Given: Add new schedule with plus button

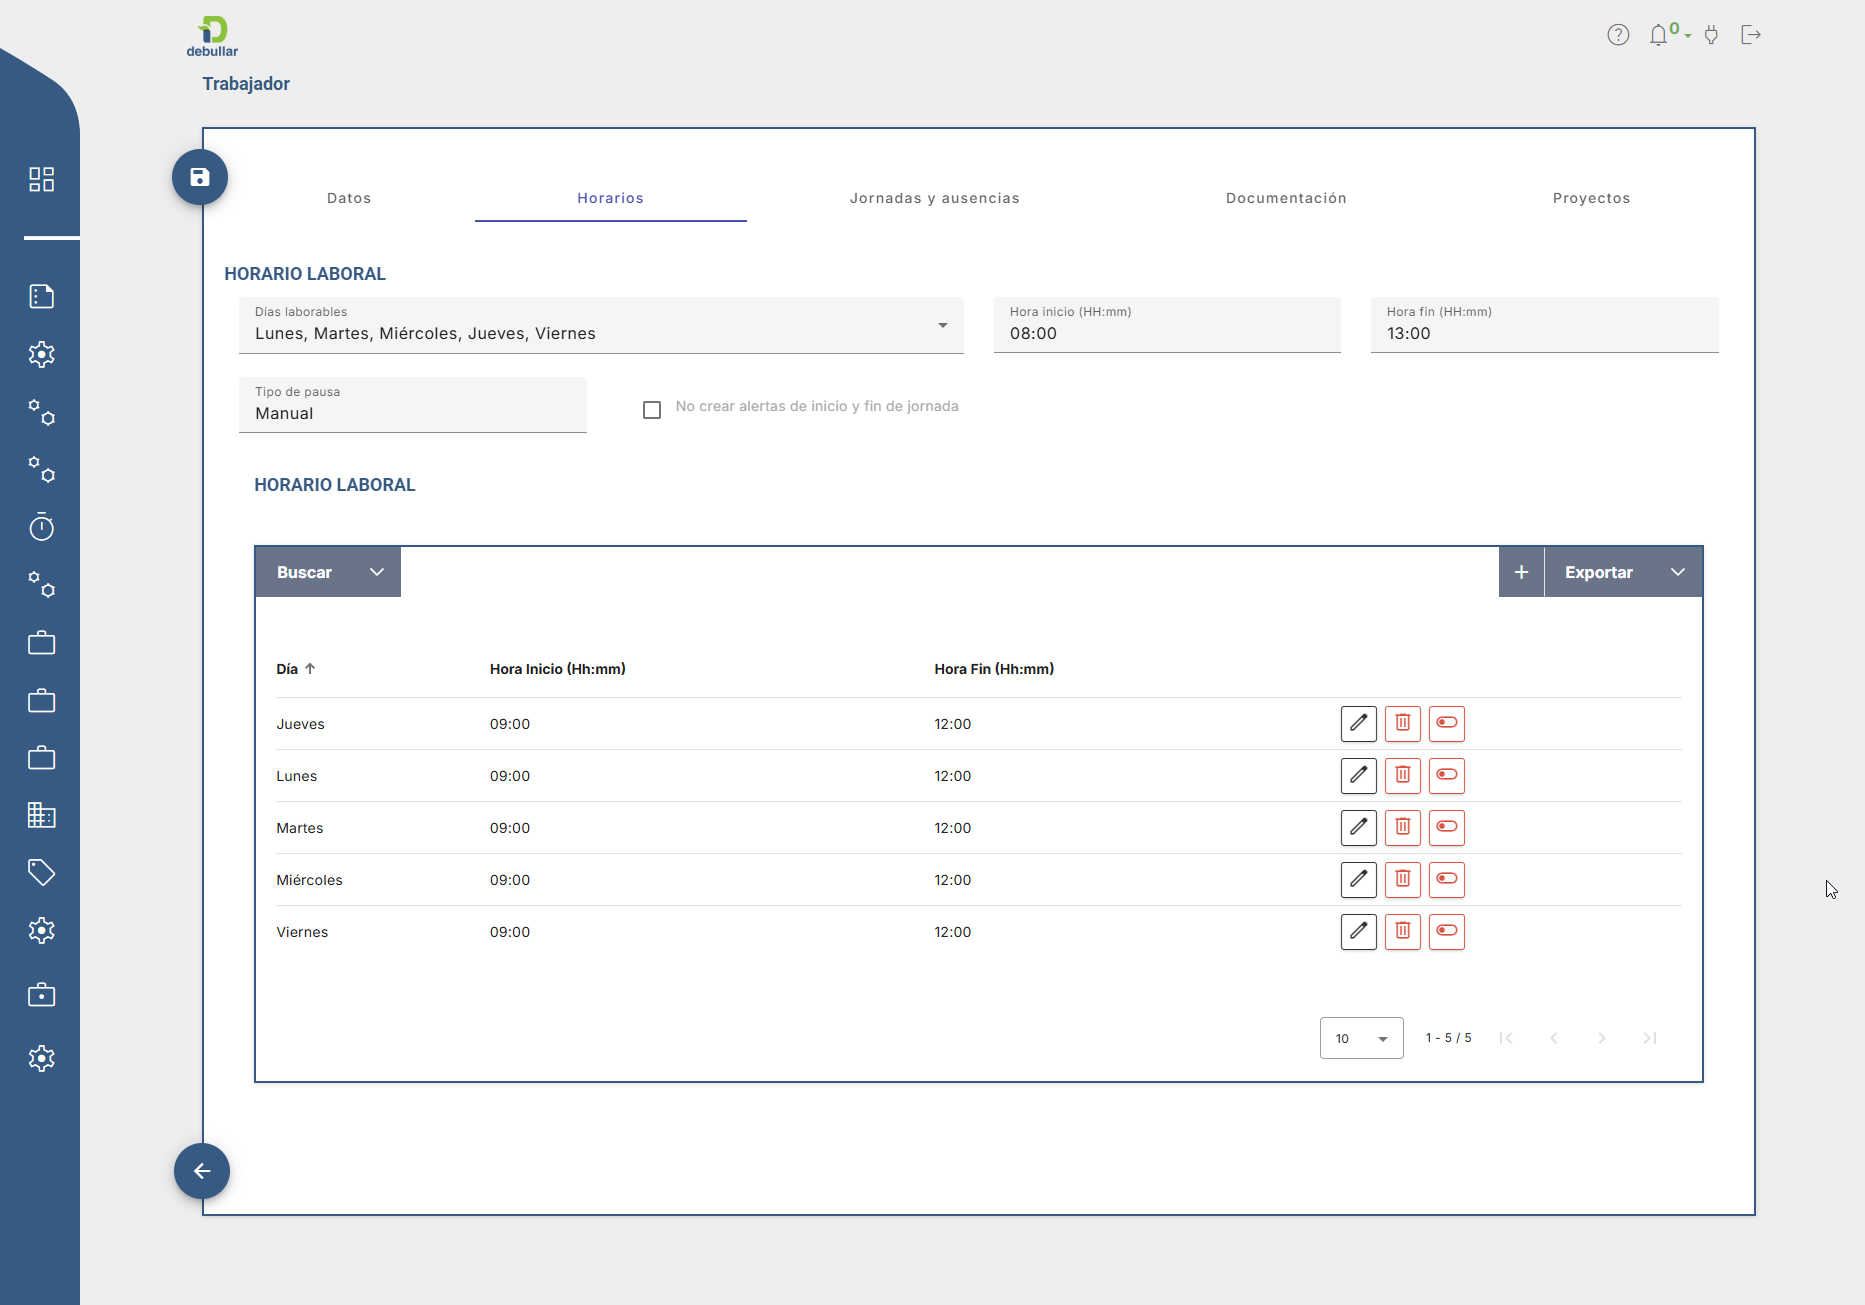Looking at the screenshot, I should (x=1521, y=572).
